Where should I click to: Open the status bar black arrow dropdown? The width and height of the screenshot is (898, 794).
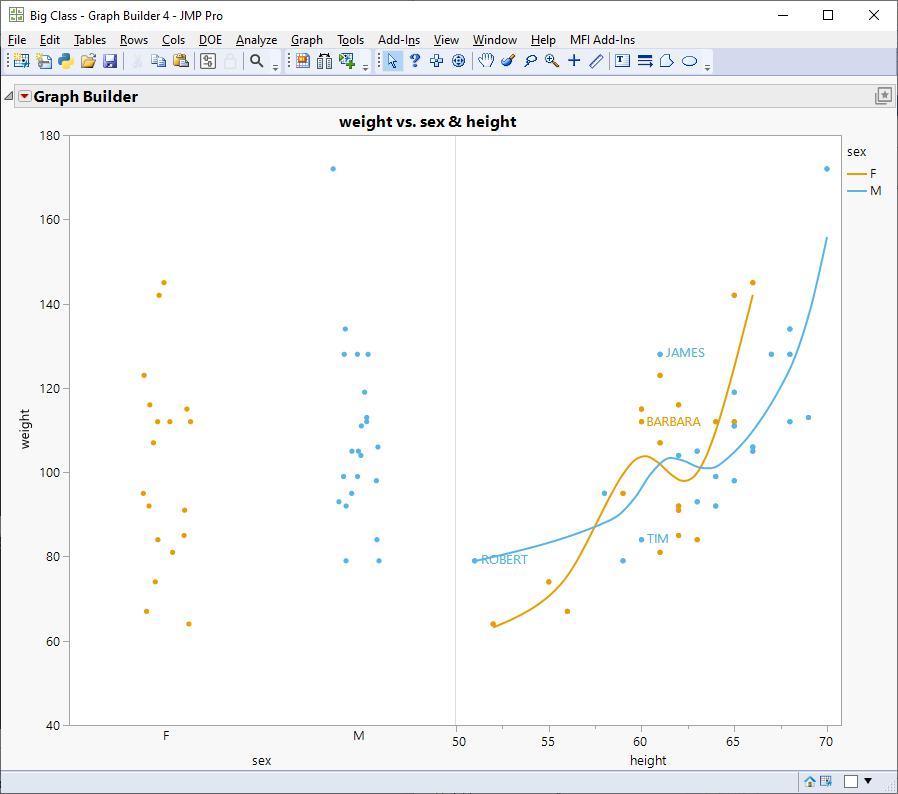tap(868, 781)
